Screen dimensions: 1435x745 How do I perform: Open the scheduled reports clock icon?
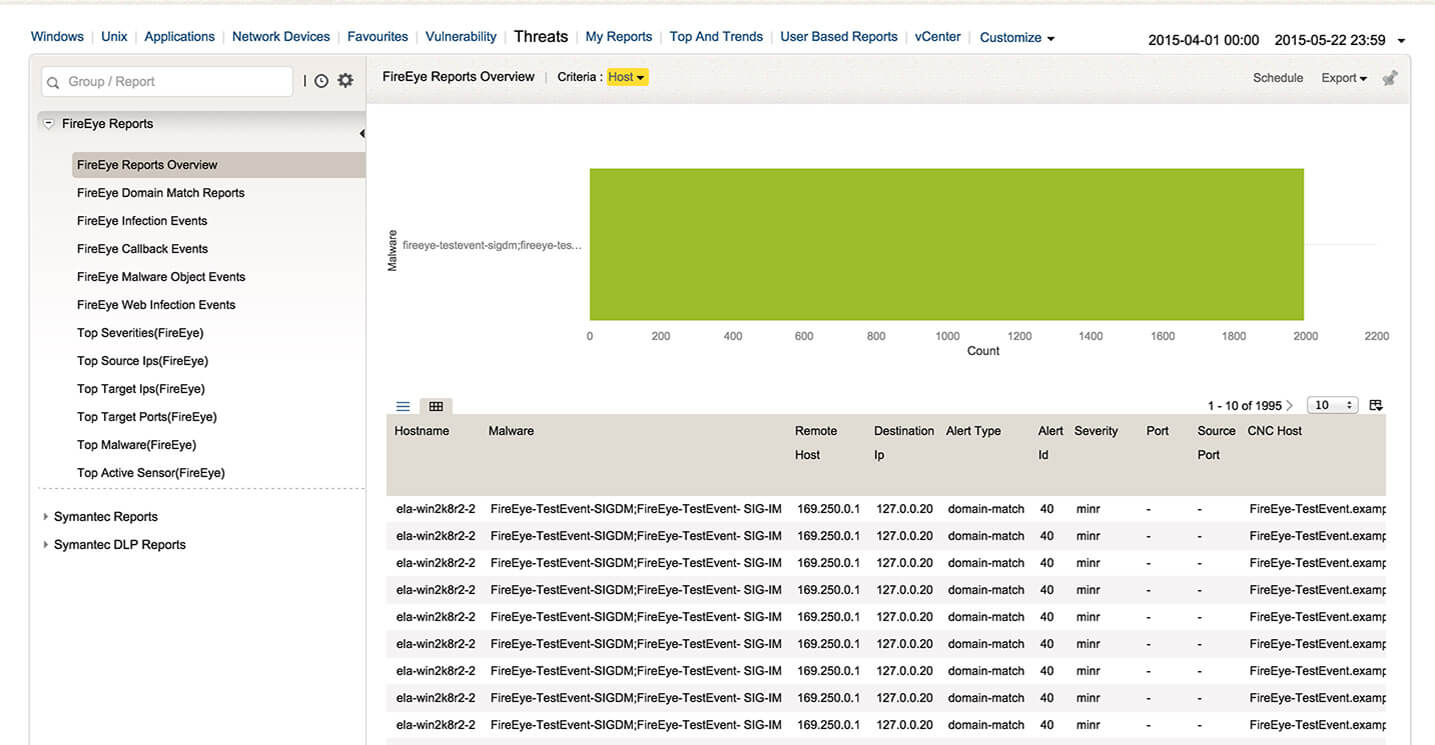coord(321,81)
